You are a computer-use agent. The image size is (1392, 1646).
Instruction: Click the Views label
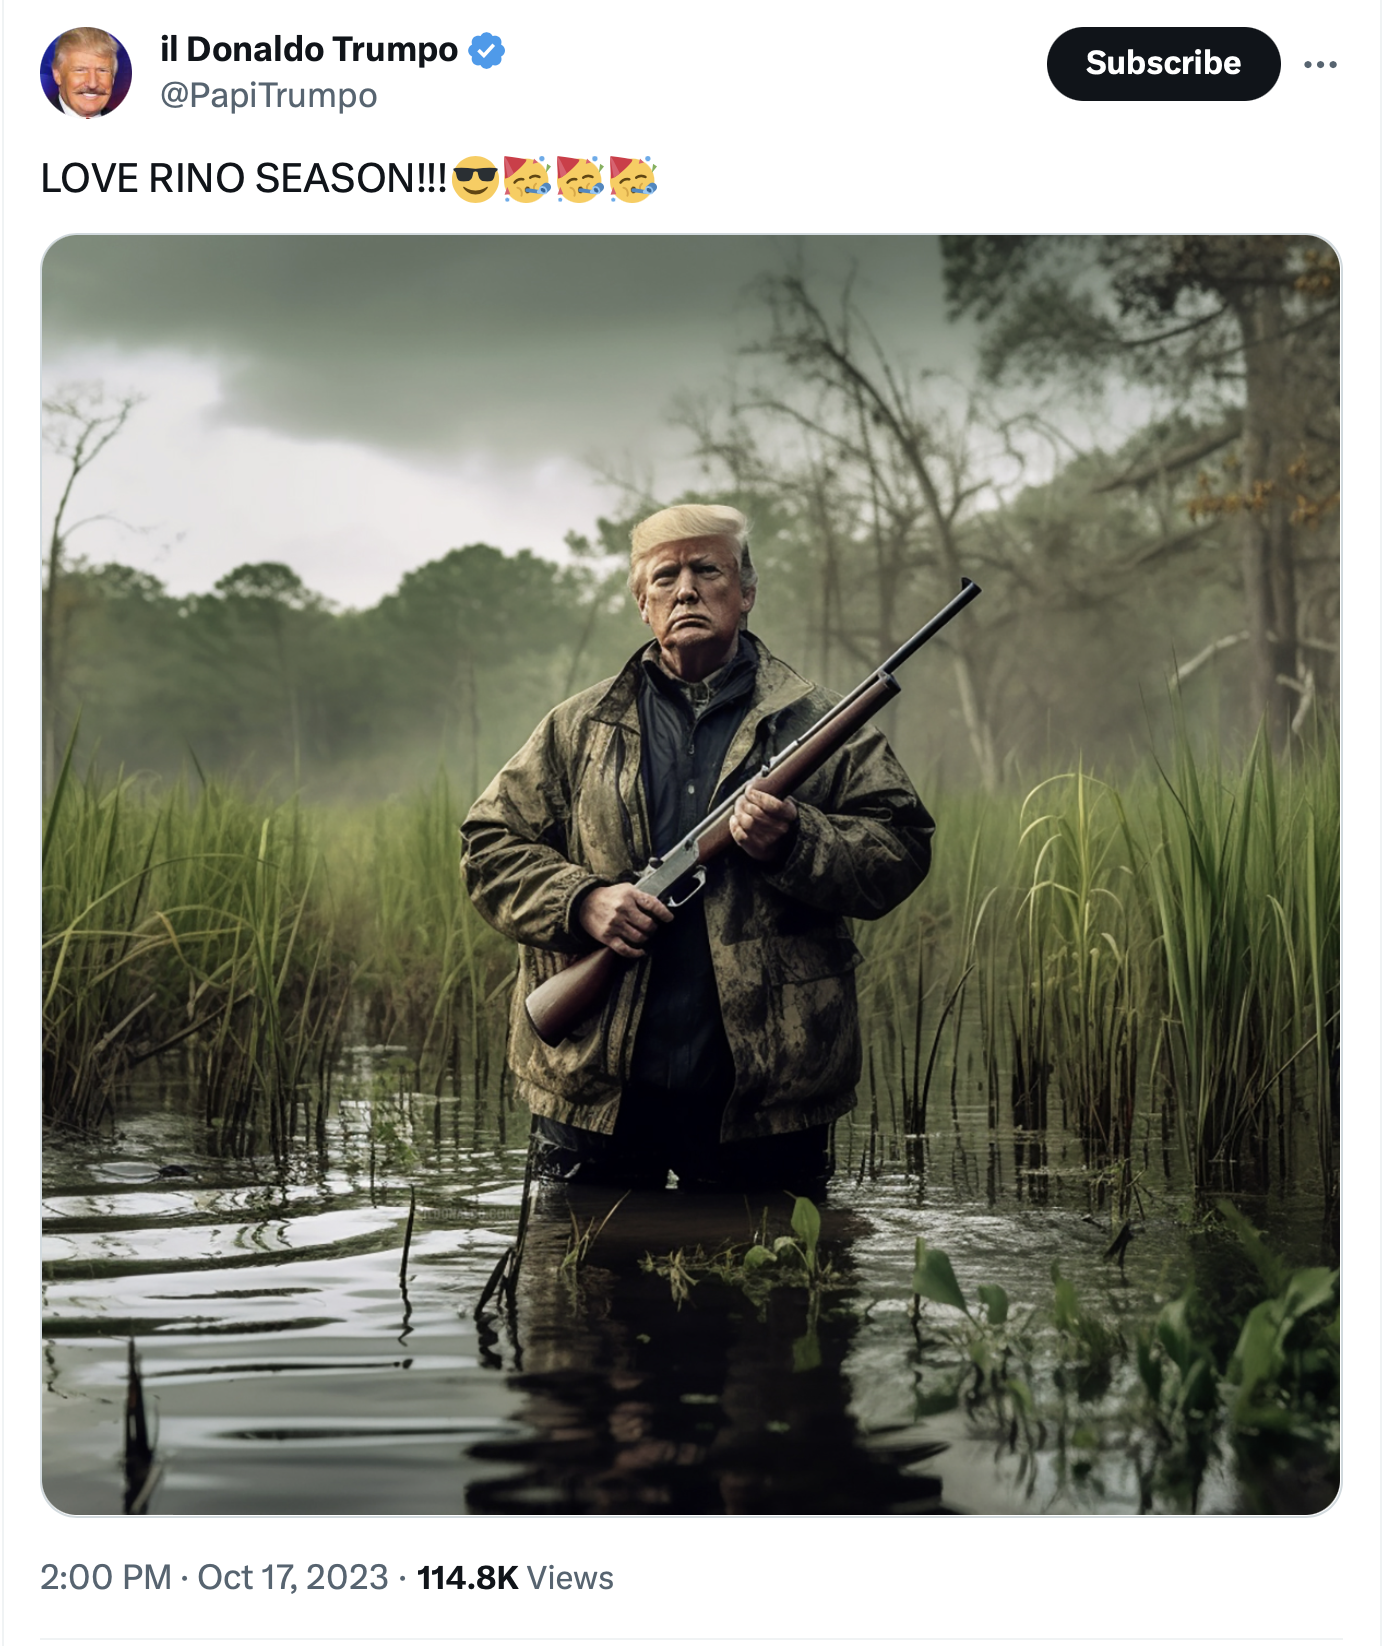[570, 1577]
